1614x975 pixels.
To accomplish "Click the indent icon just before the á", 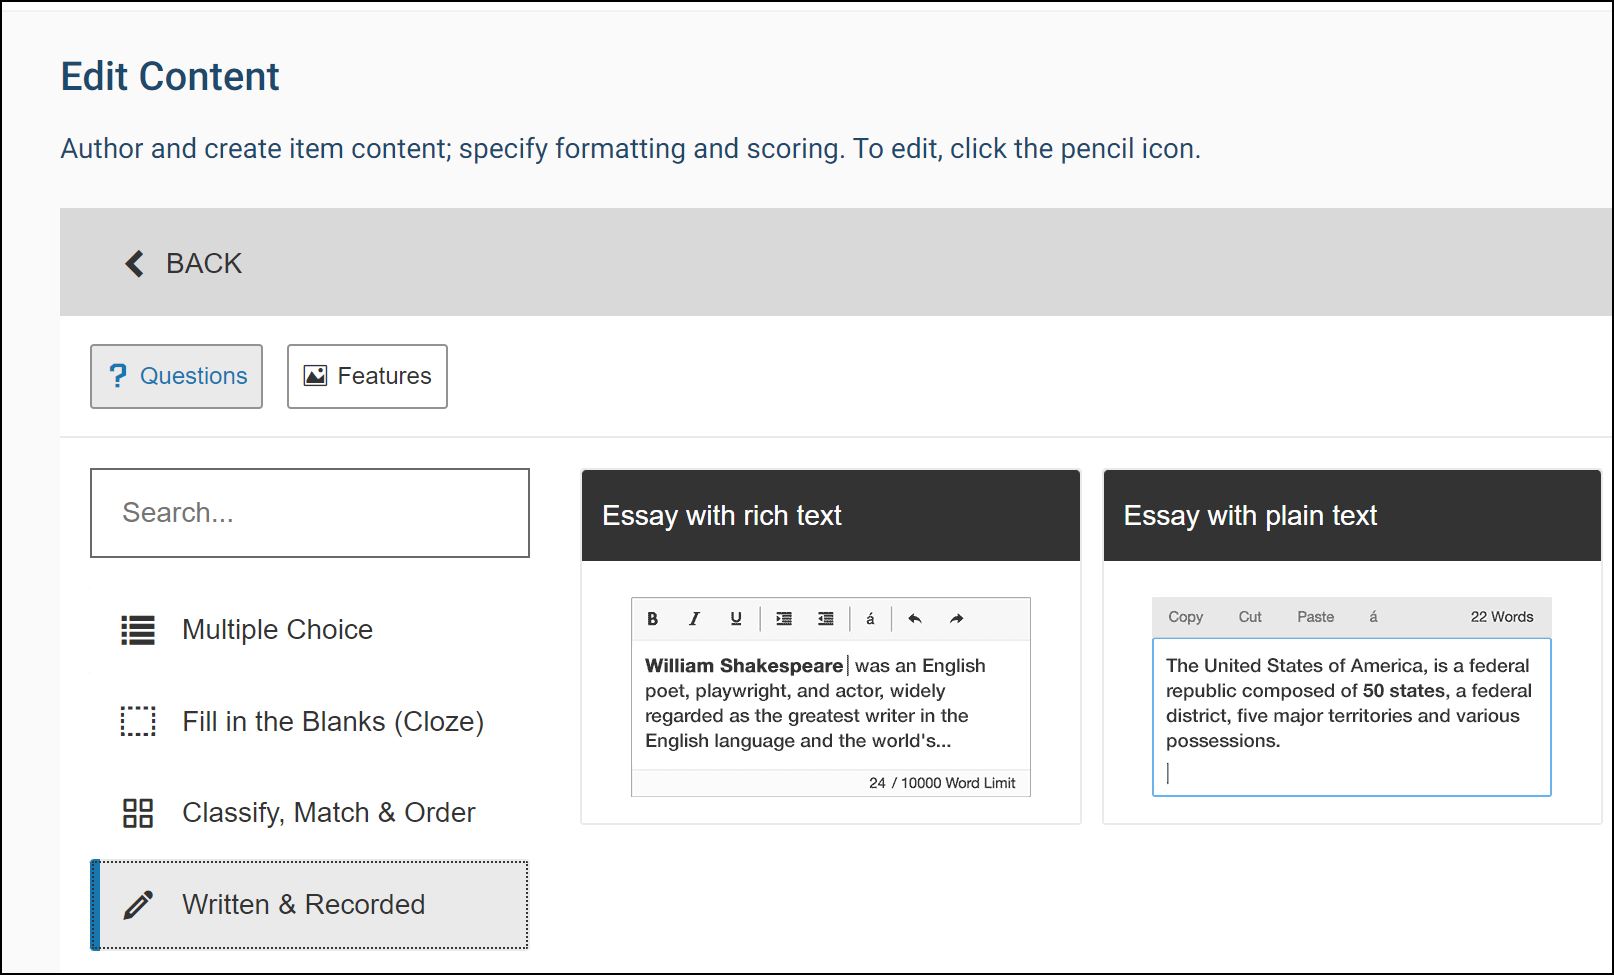I will [x=826, y=619].
